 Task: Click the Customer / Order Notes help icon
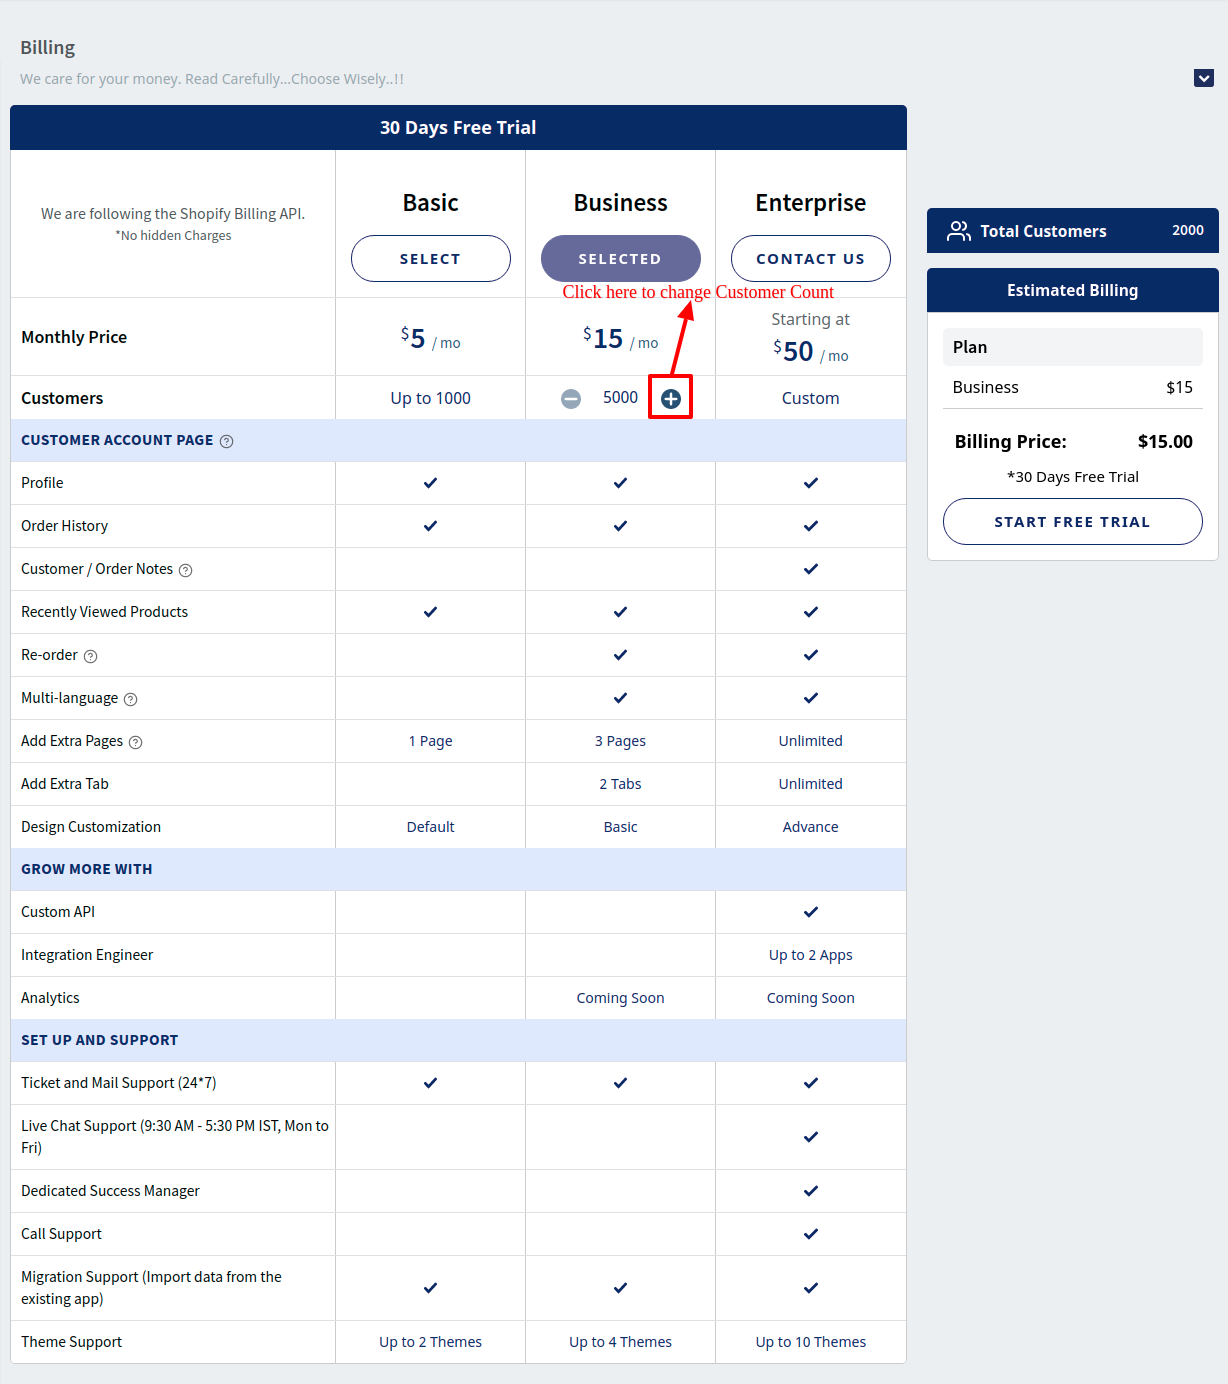(186, 569)
